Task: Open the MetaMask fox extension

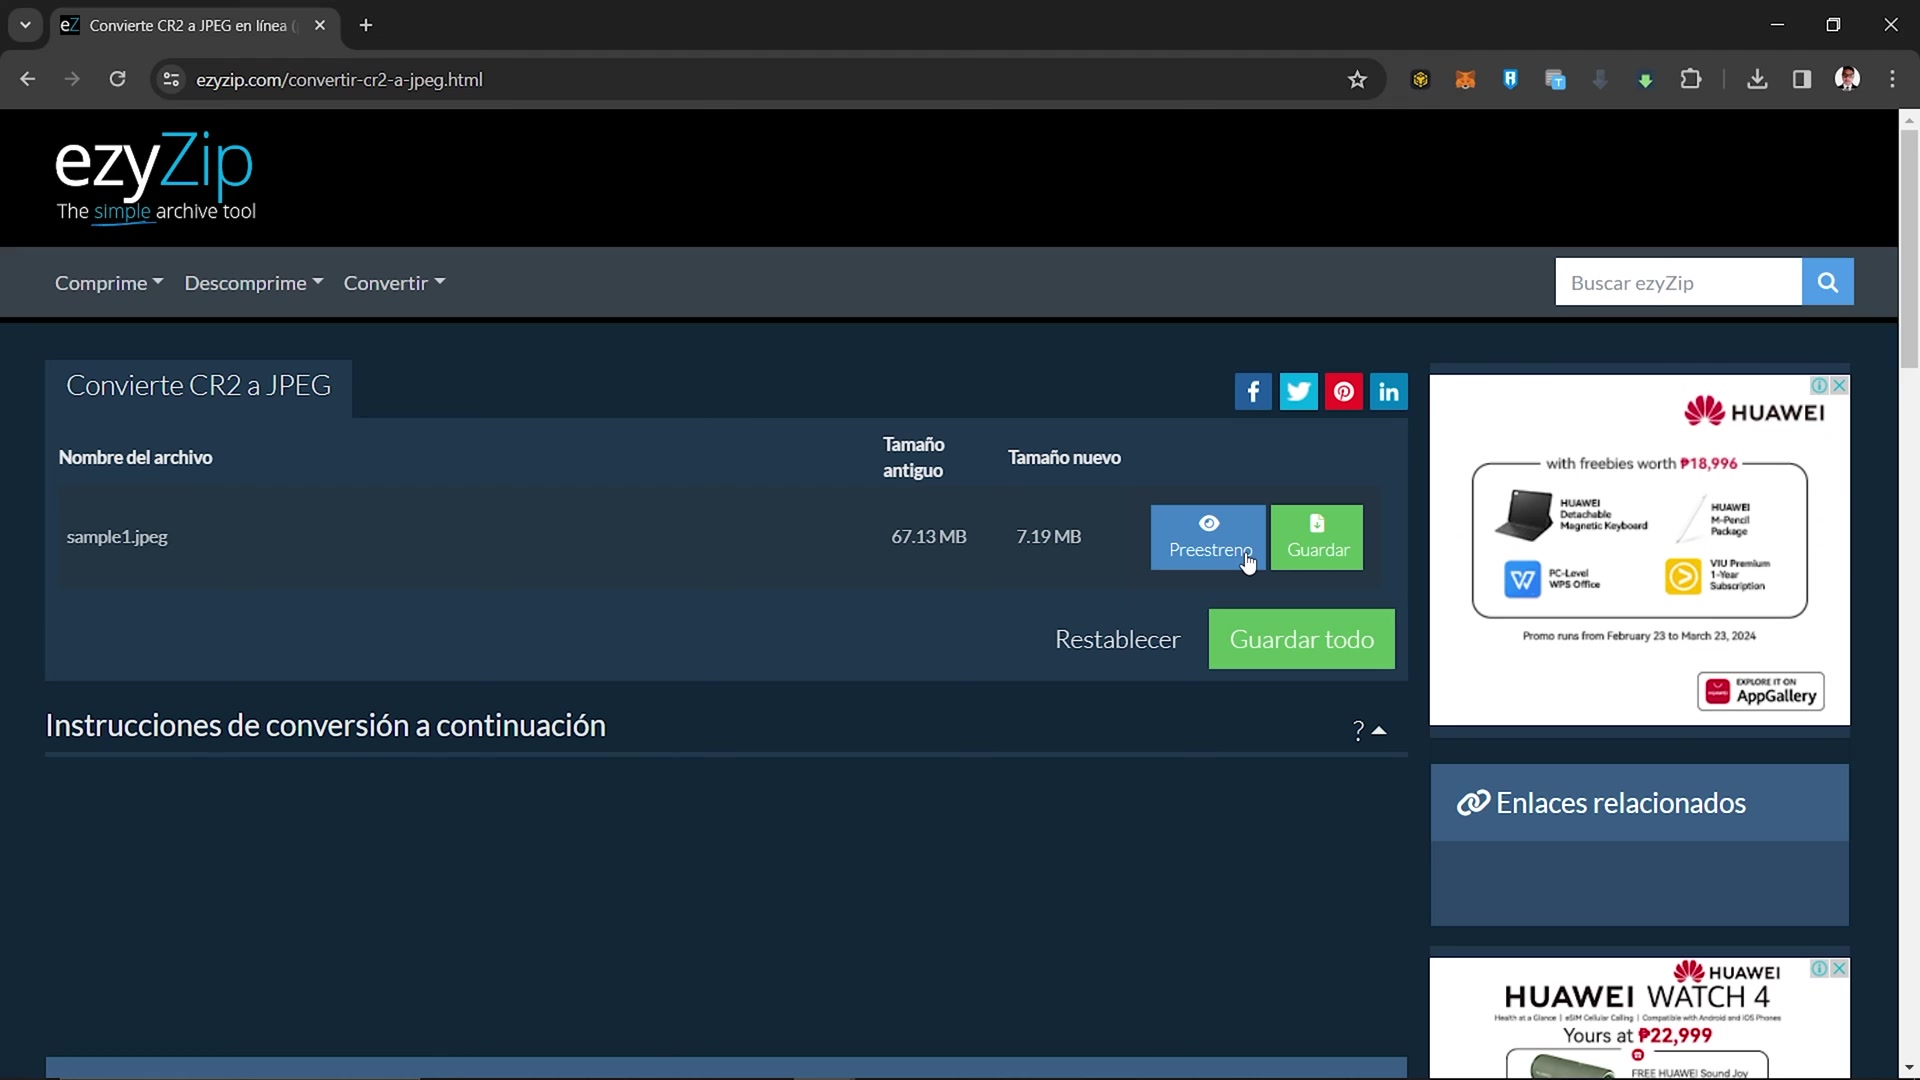Action: coord(1465,80)
